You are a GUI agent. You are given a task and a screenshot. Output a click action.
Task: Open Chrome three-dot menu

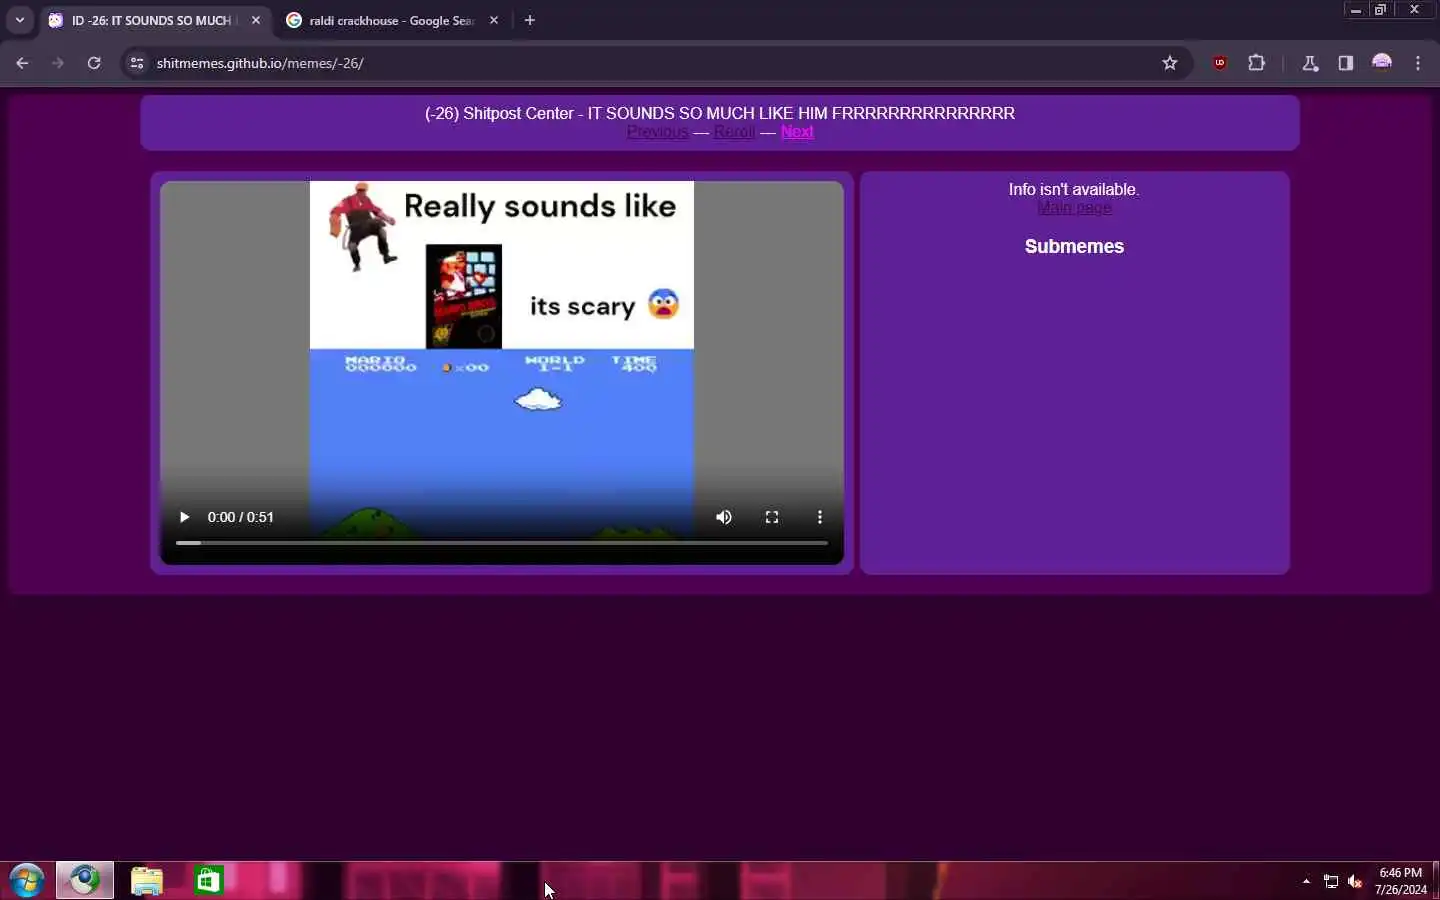[1418, 63]
